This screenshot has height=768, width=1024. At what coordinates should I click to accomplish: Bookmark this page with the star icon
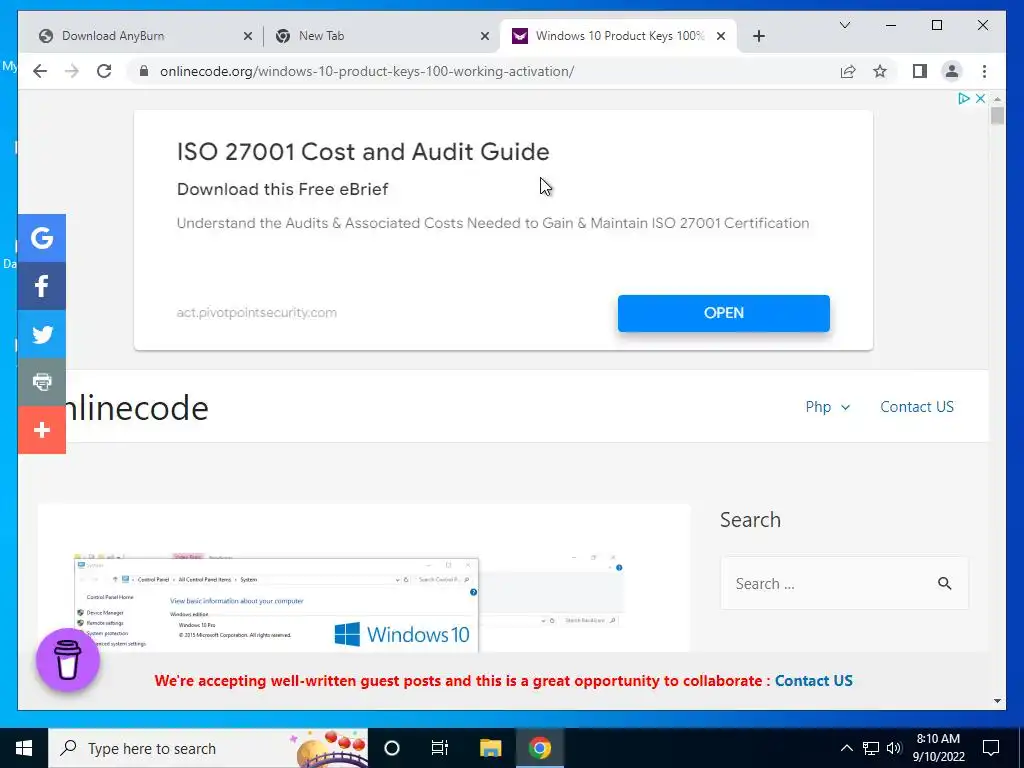880,71
